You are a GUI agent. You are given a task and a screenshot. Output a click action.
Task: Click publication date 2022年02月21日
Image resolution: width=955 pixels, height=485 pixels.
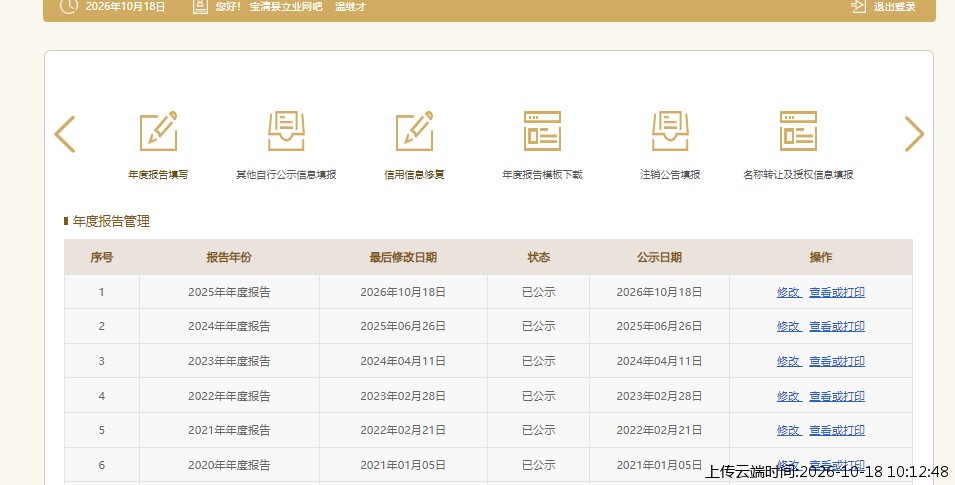click(659, 430)
